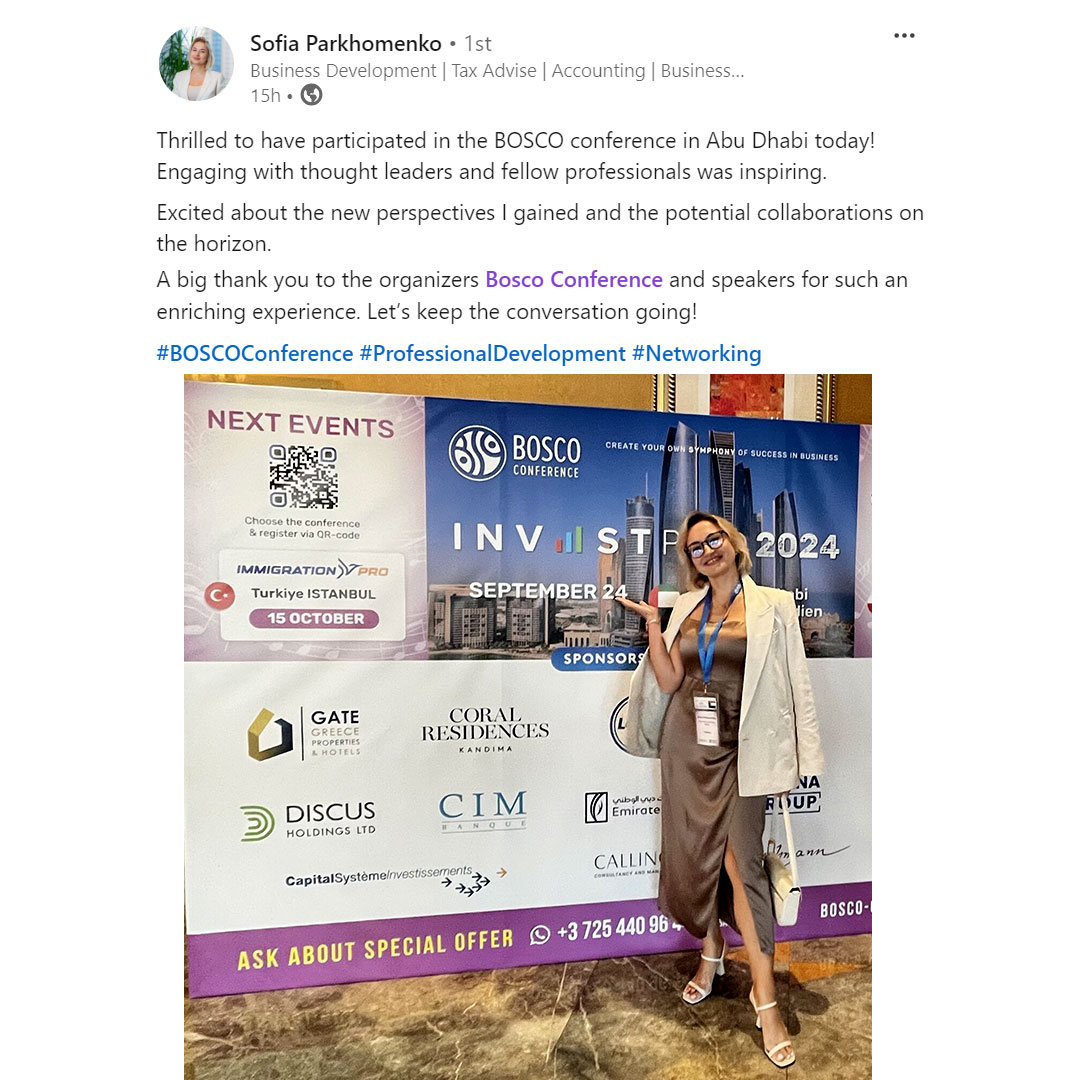
Task: Open the #BOSCOConference hashtag
Action: click(x=254, y=353)
